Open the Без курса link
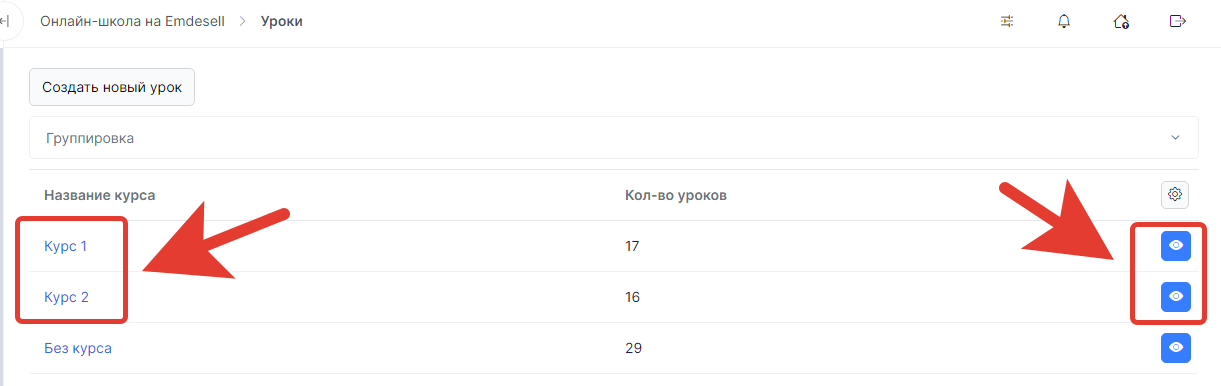The width and height of the screenshot is (1221, 386). tap(78, 348)
